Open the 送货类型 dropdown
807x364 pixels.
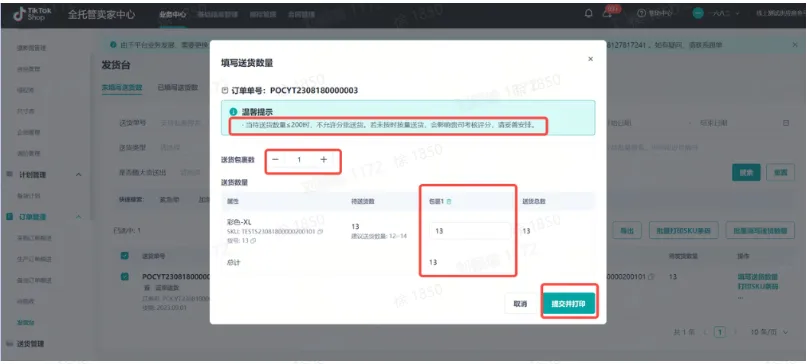[170, 148]
